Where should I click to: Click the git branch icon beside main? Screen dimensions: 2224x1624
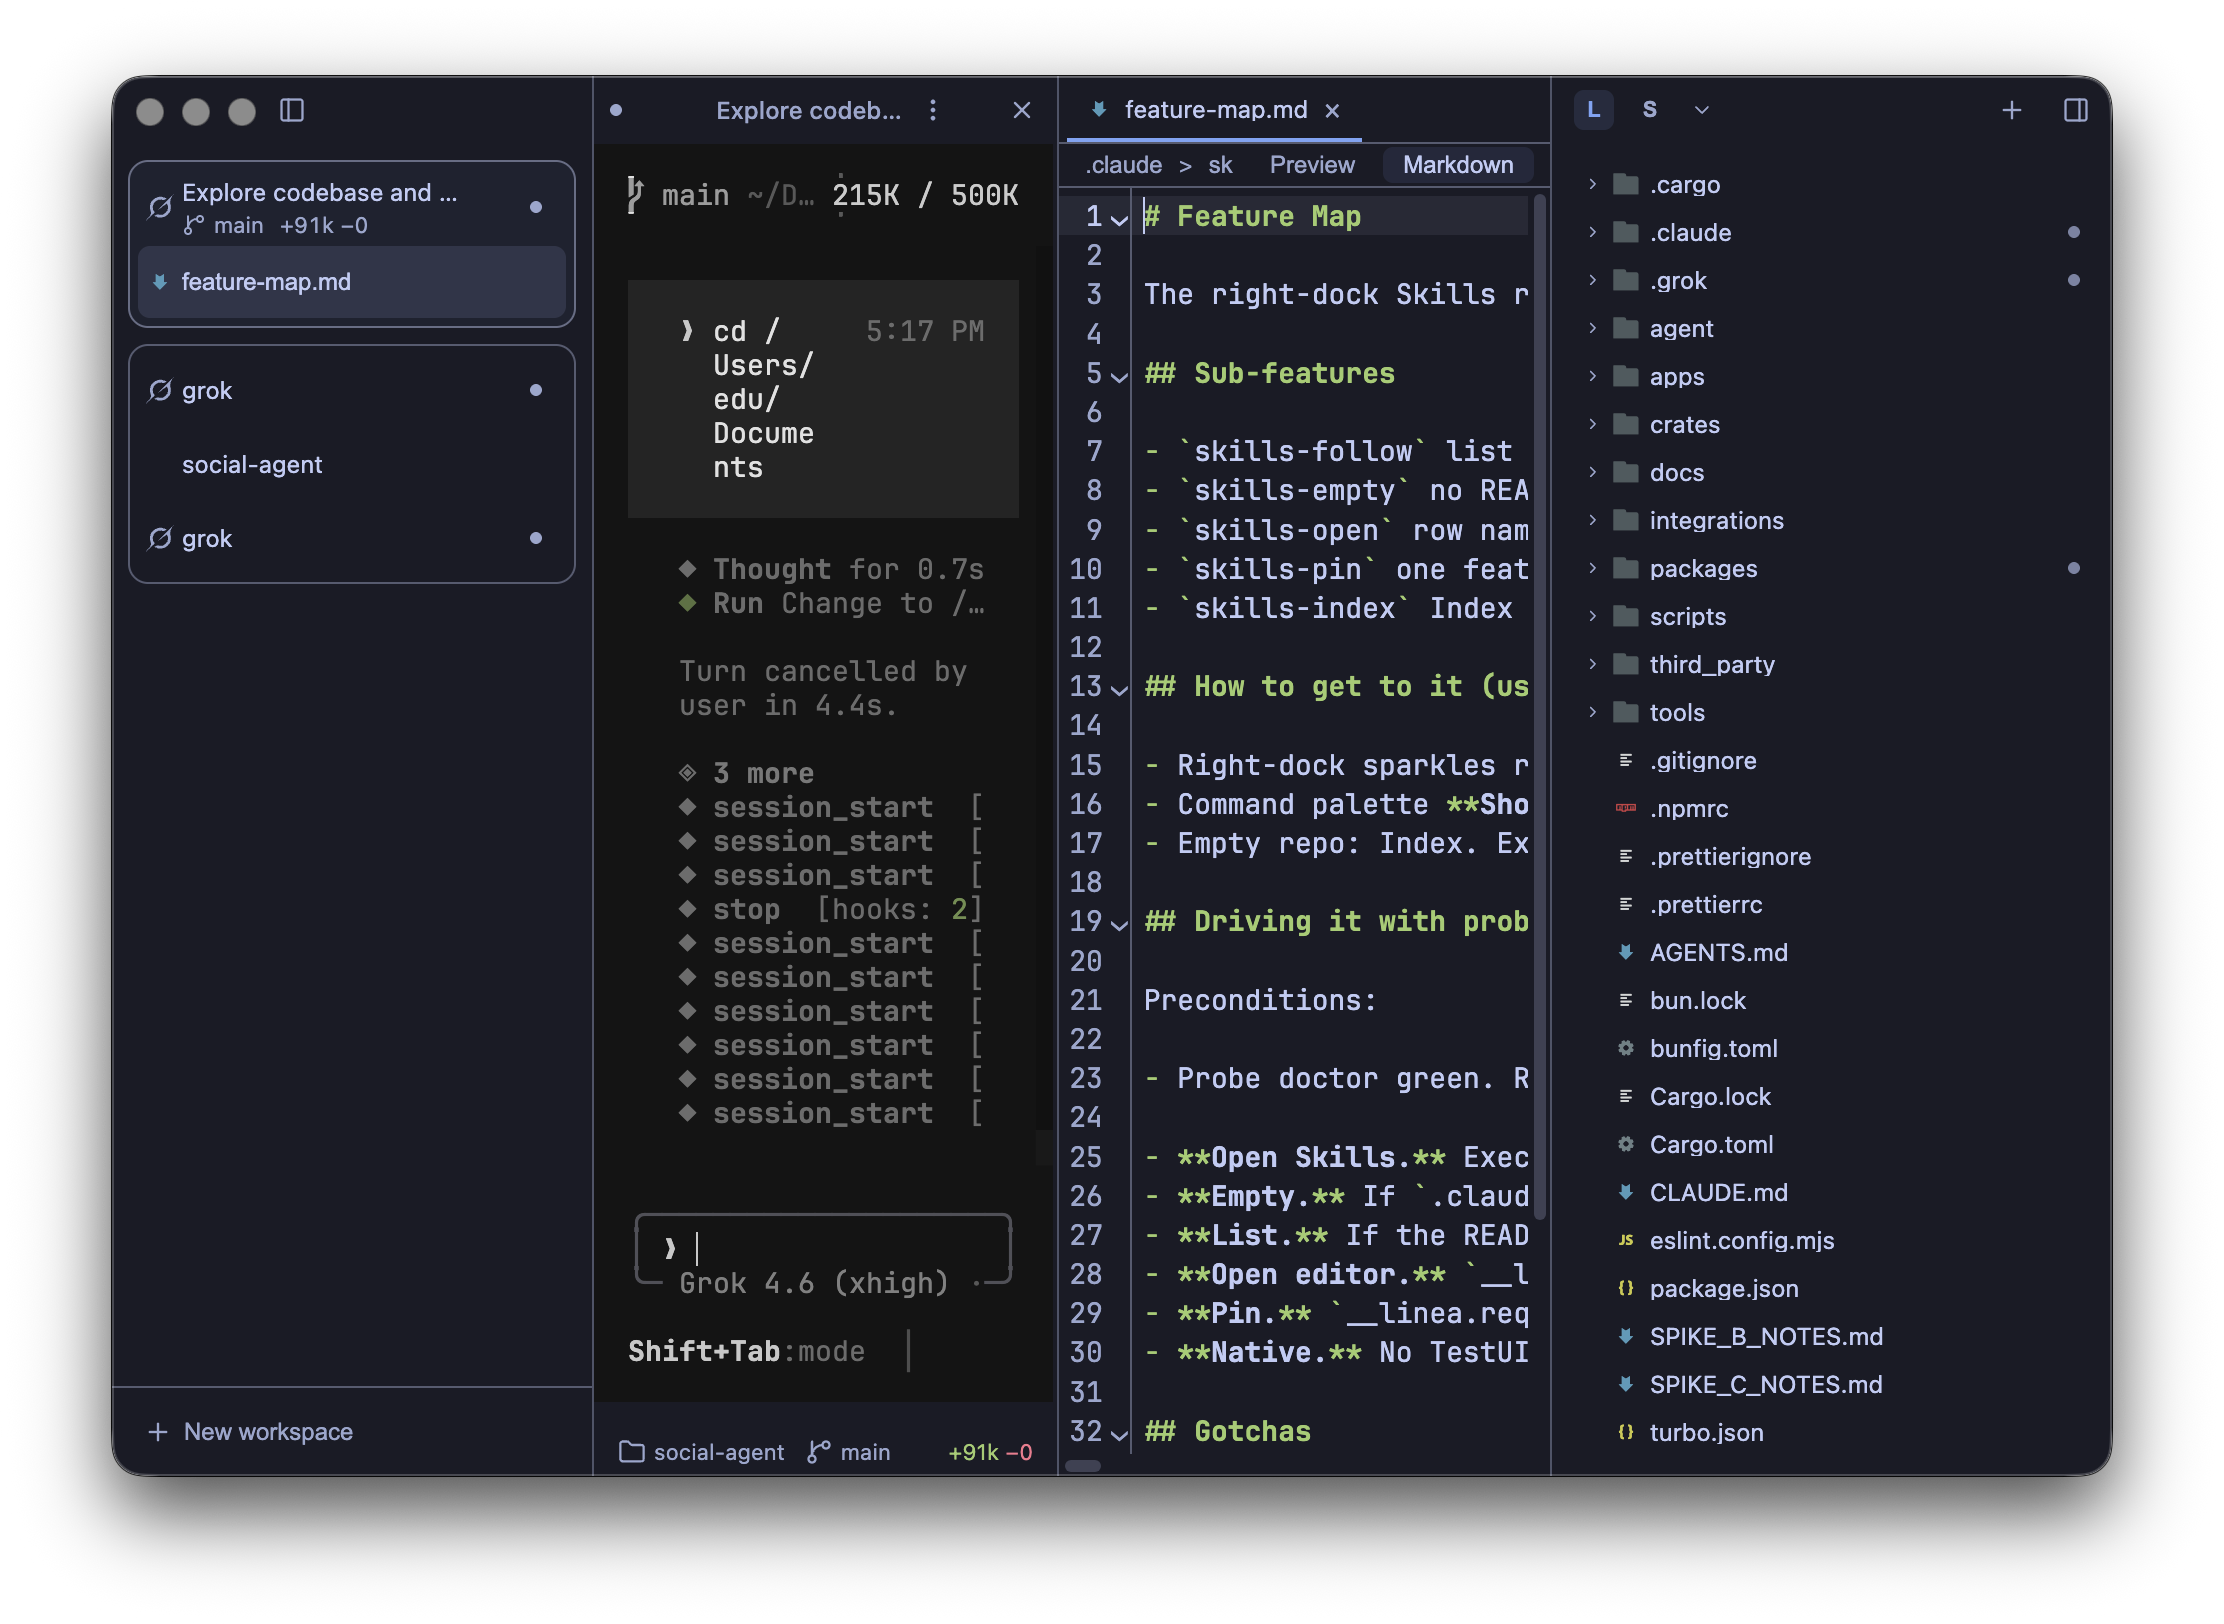tap(194, 226)
